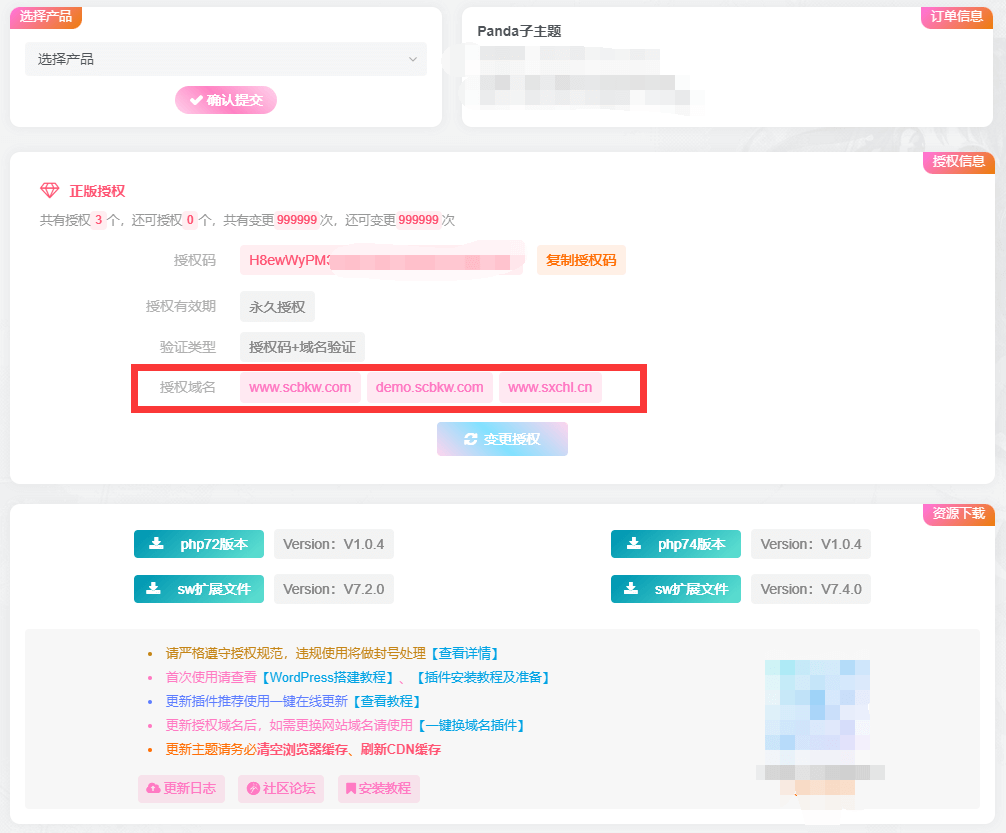Click the refresh icon on 变更授权
The width and height of the screenshot is (1006, 833).
(x=470, y=439)
